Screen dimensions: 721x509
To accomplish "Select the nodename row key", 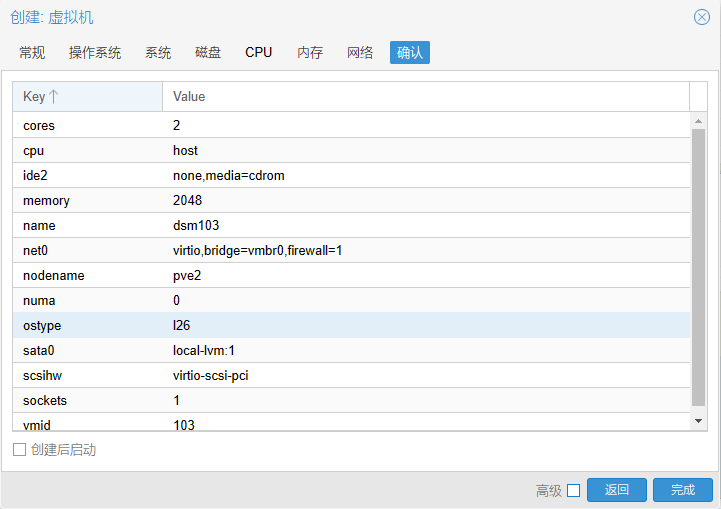I will point(54,275).
